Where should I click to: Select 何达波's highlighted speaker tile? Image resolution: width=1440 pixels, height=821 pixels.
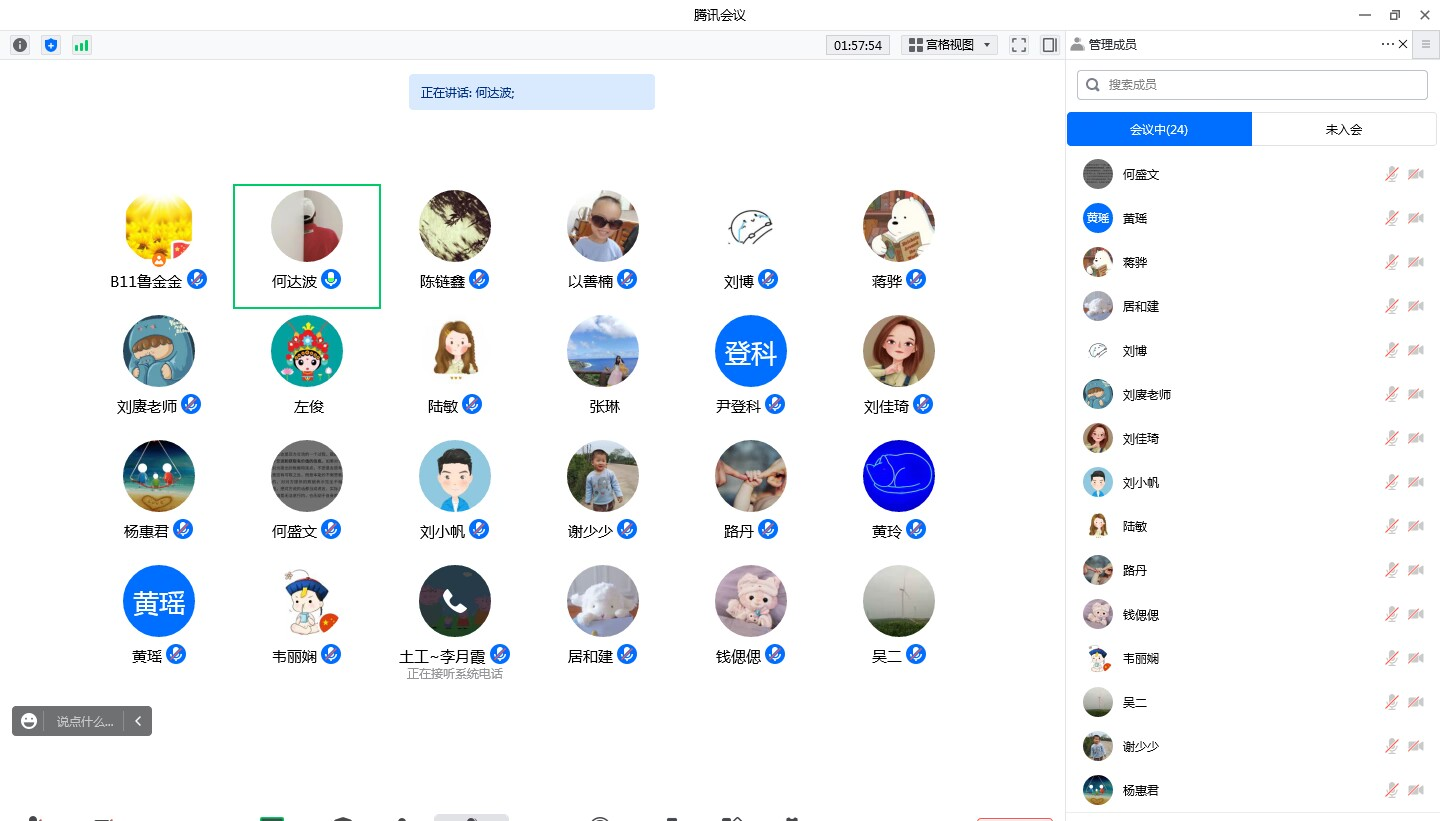coord(307,246)
